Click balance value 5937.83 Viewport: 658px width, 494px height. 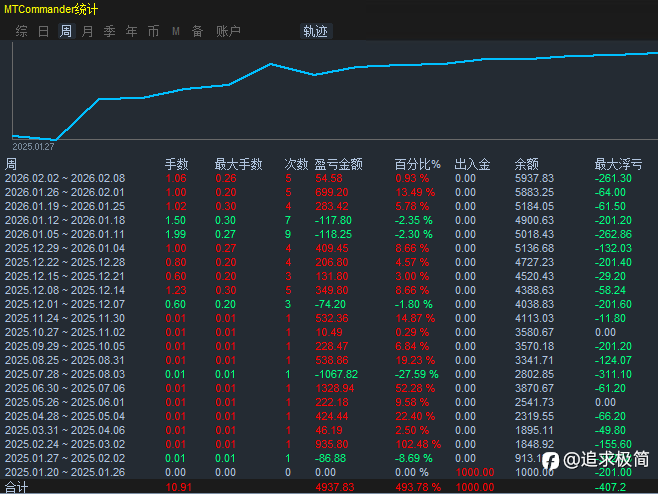tap(534, 178)
